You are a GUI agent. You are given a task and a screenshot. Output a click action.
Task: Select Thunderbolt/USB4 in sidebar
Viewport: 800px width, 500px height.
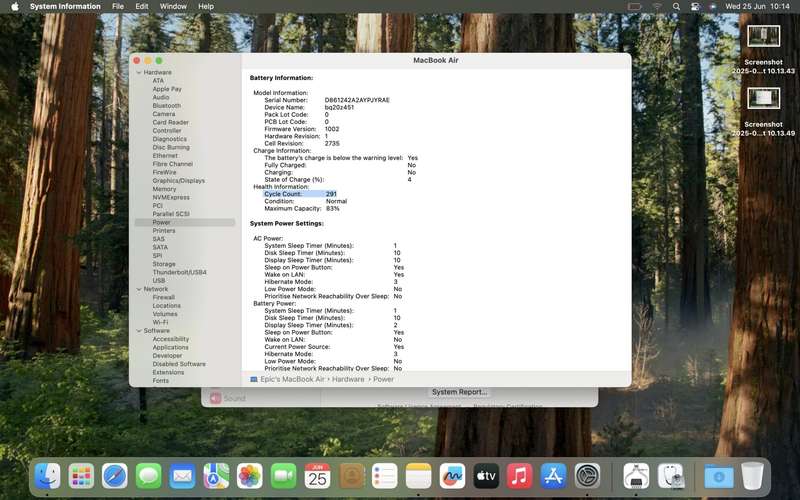coord(180,272)
